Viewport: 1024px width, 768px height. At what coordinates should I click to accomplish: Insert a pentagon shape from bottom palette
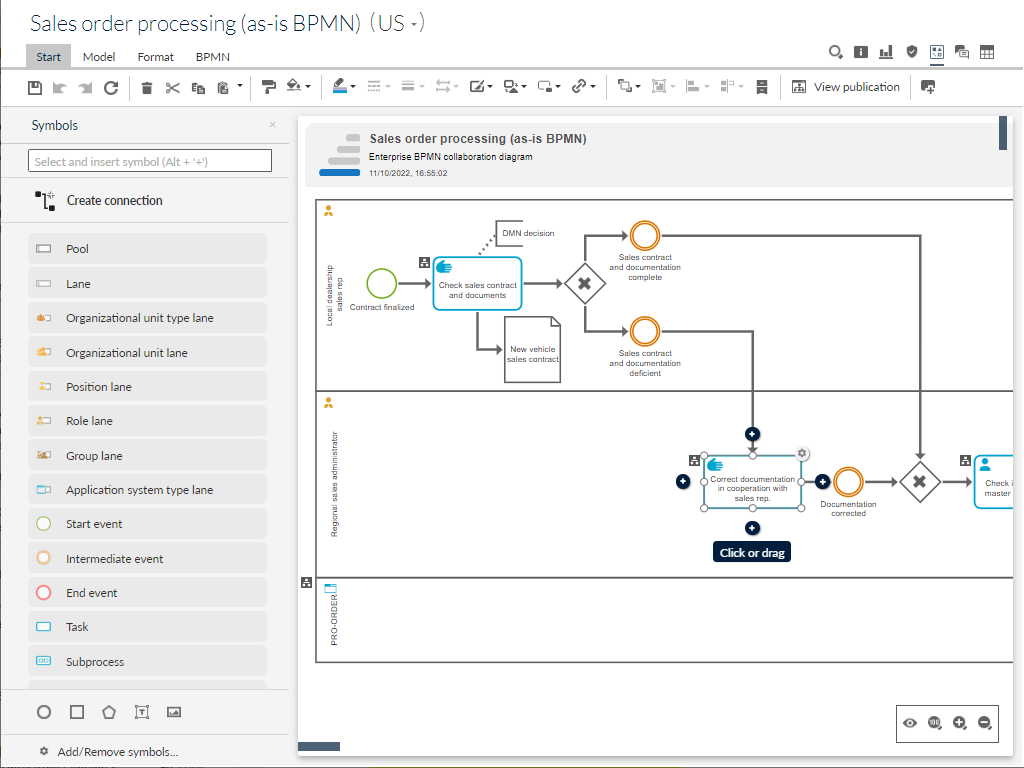click(x=109, y=712)
